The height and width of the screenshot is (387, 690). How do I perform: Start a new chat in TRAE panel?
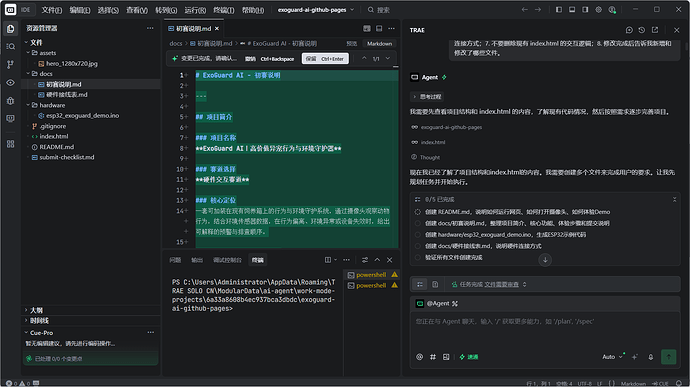pyautogui.click(x=629, y=30)
